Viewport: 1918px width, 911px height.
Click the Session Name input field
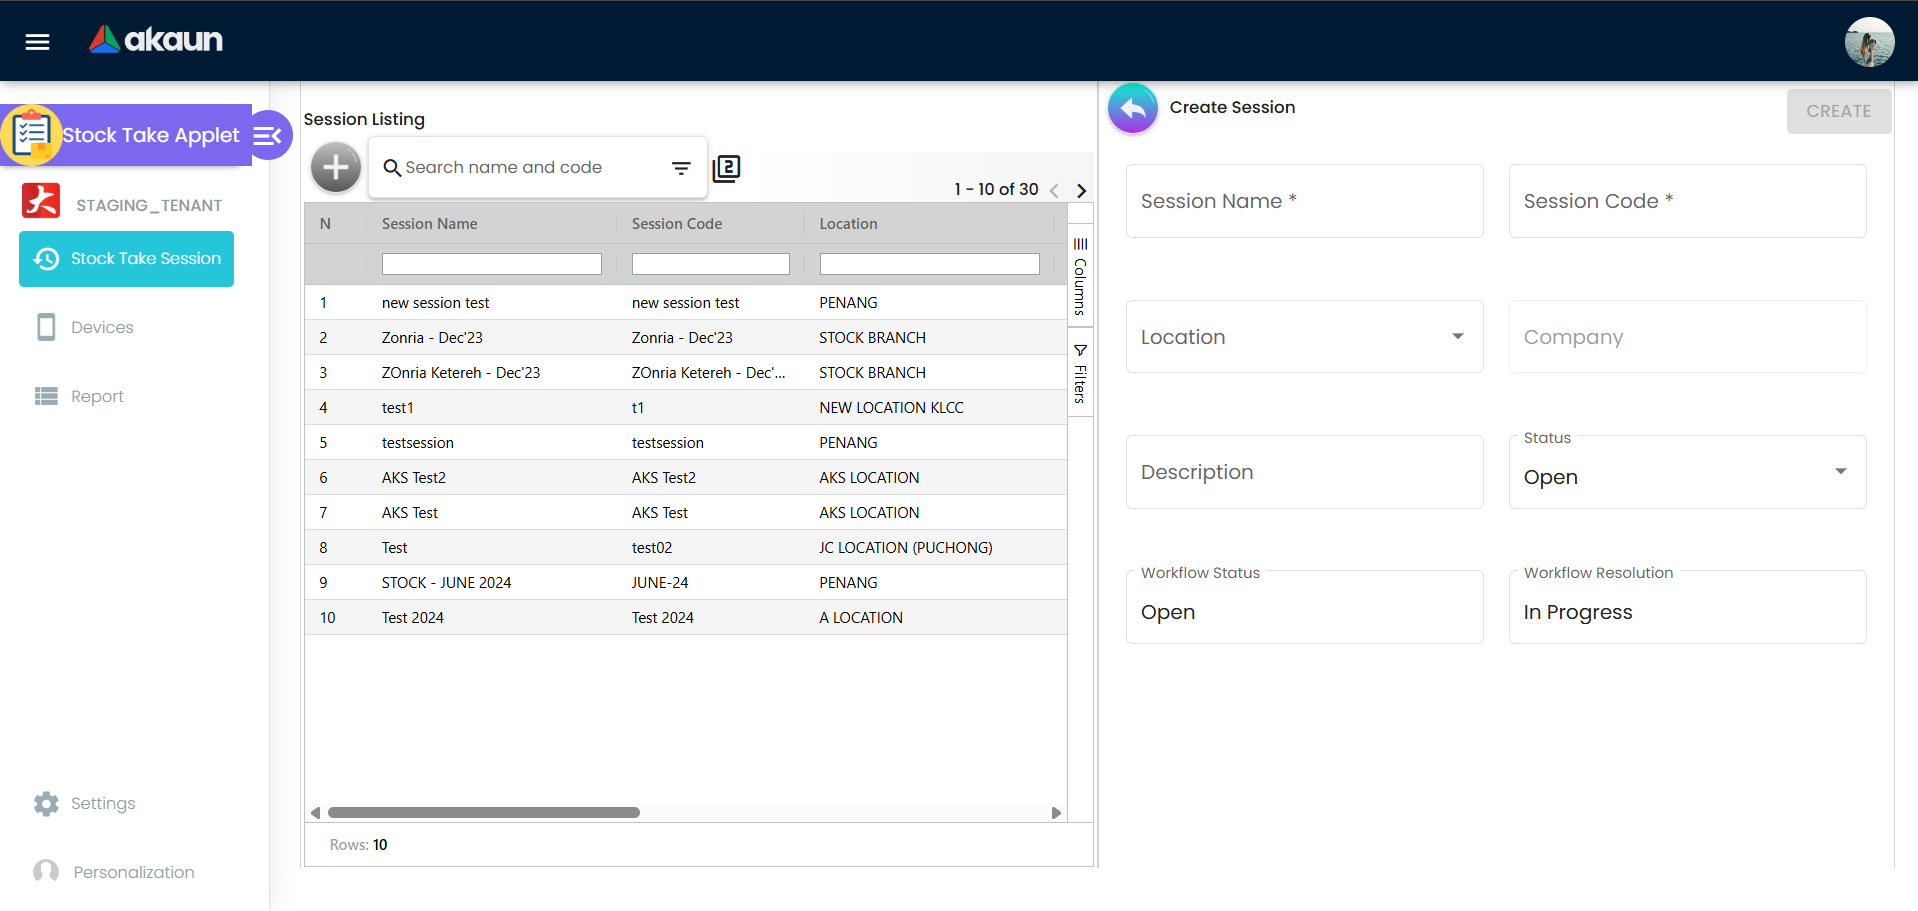click(1303, 201)
